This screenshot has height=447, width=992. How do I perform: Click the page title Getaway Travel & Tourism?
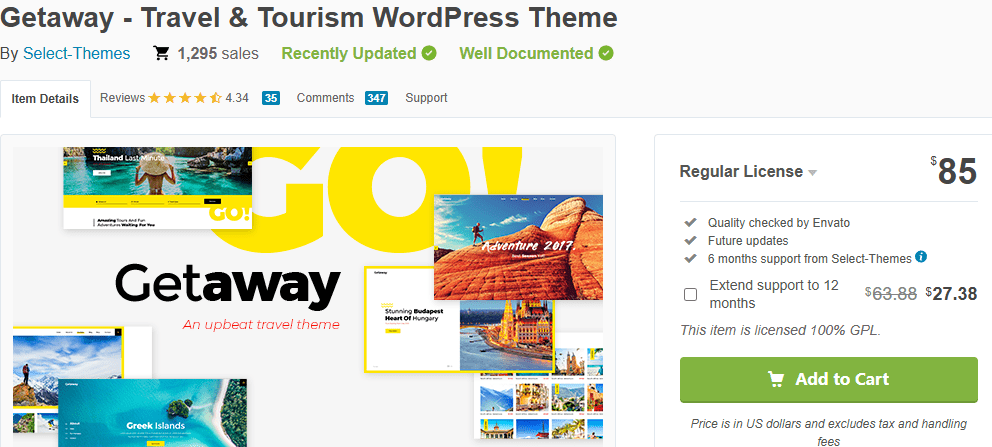point(309,18)
